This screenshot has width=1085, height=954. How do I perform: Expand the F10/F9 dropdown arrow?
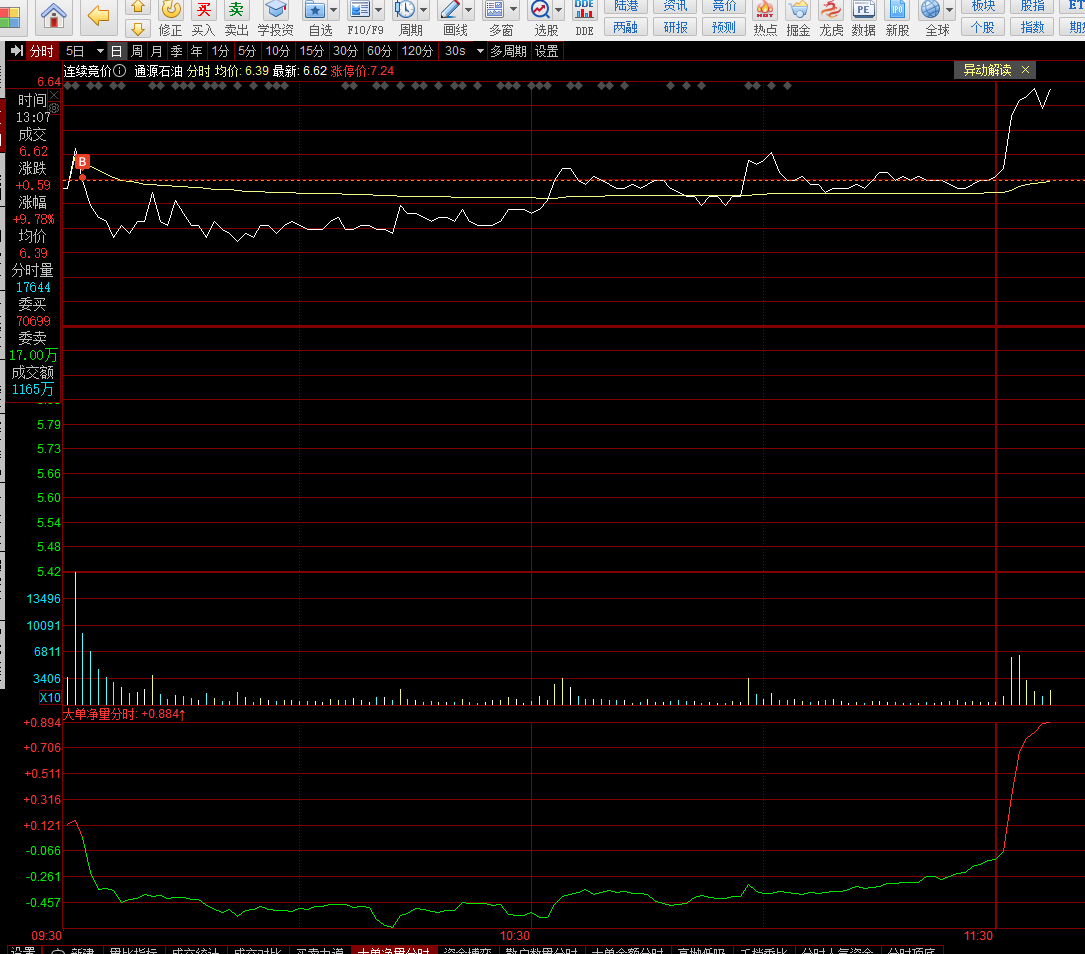(379, 10)
